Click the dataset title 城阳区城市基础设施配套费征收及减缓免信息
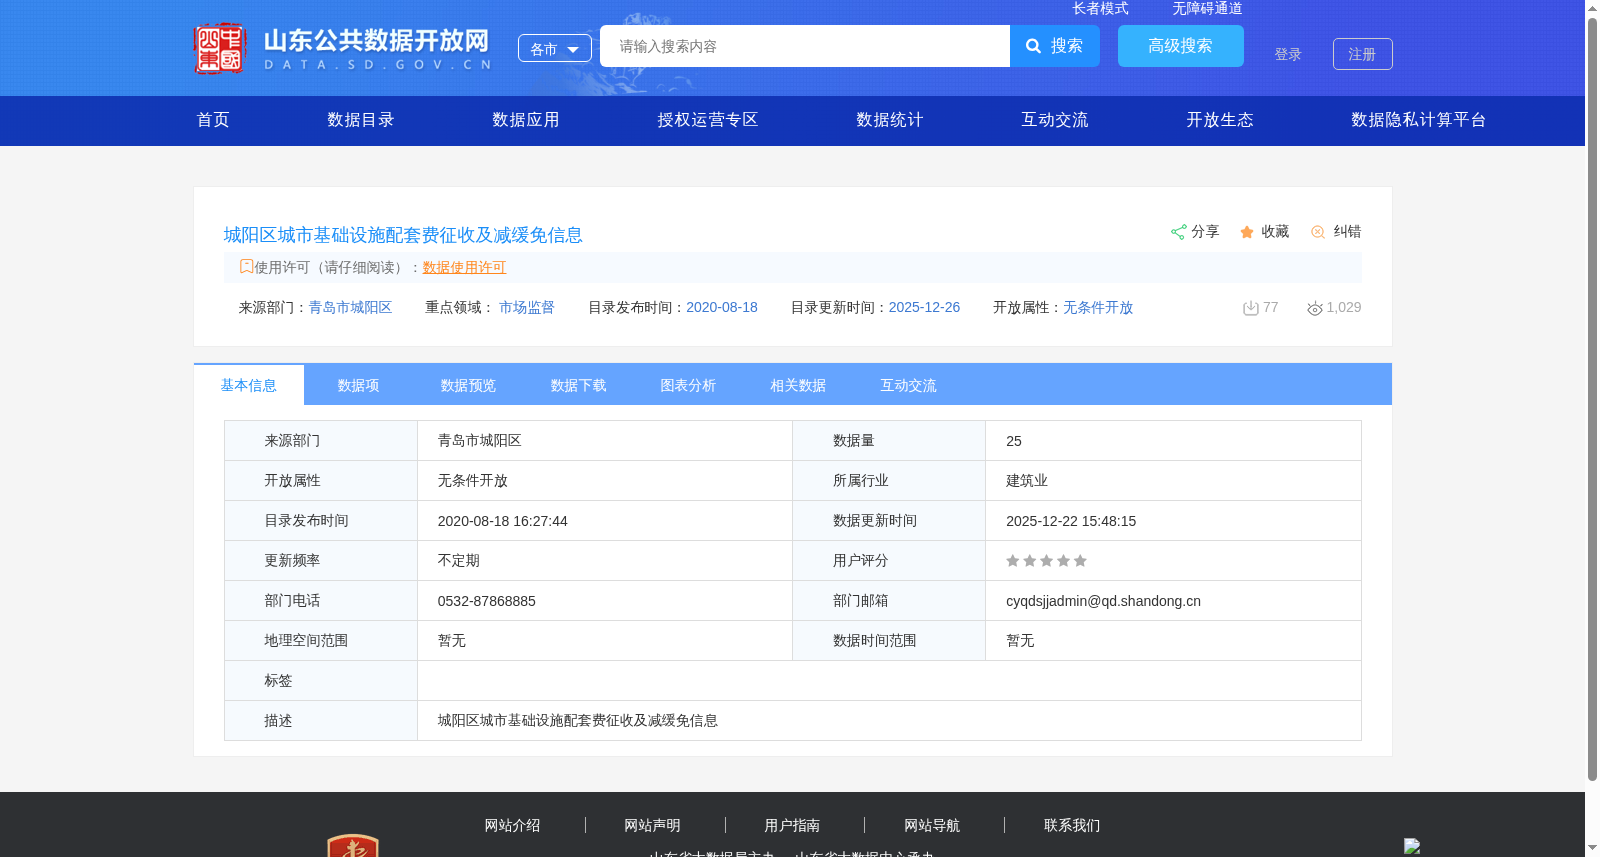1600x857 pixels. click(x=403, y=235)
